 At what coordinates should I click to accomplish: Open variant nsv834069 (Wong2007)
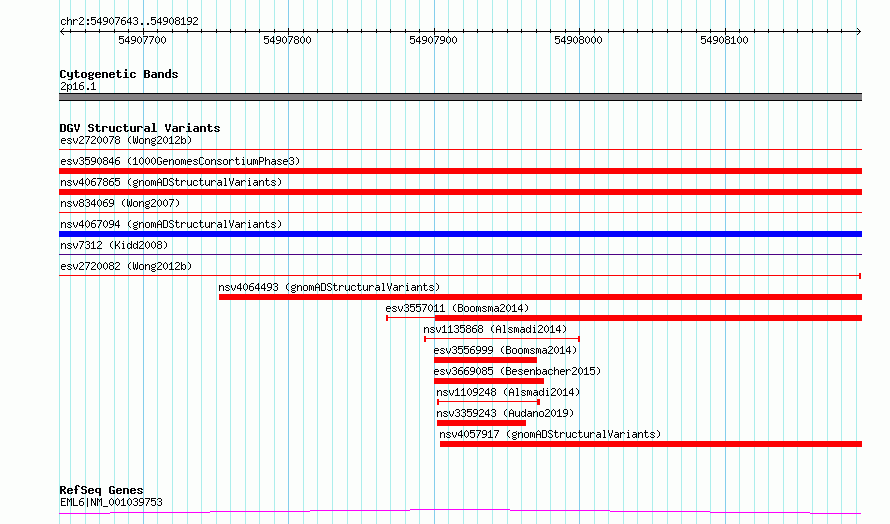[x=120, y=203]
